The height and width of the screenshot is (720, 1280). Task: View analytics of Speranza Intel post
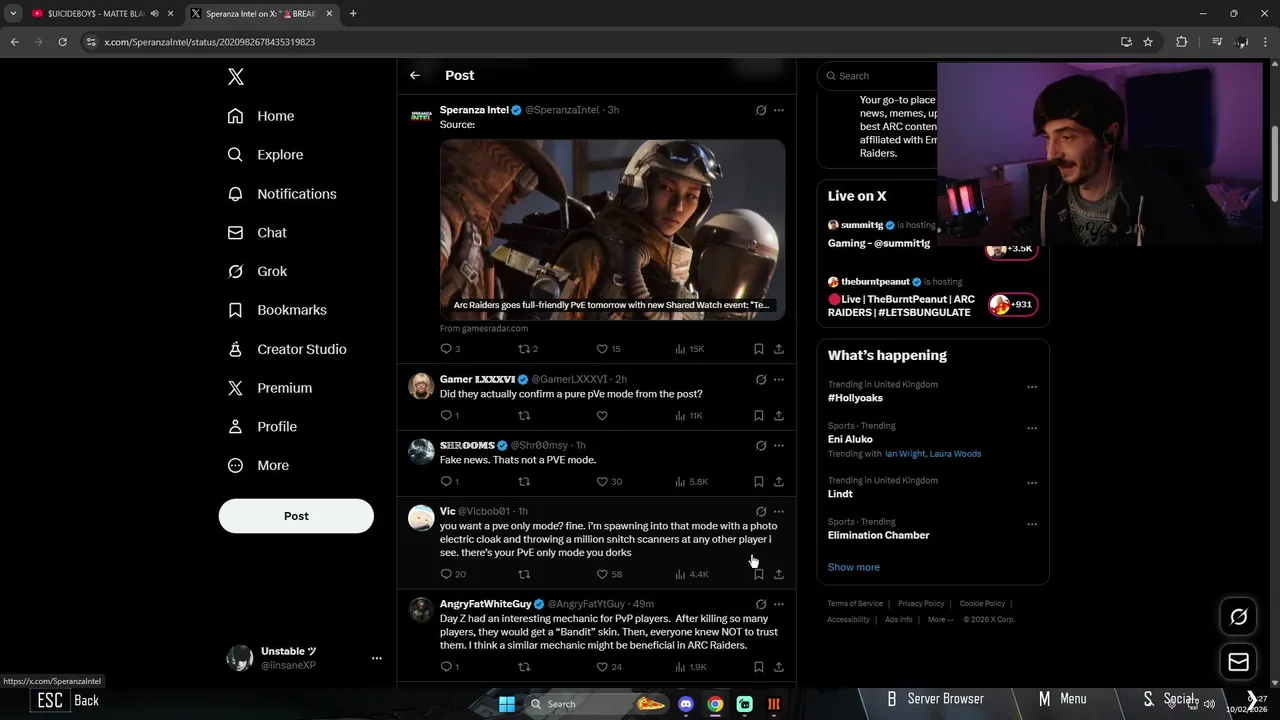tap(689, 349)
